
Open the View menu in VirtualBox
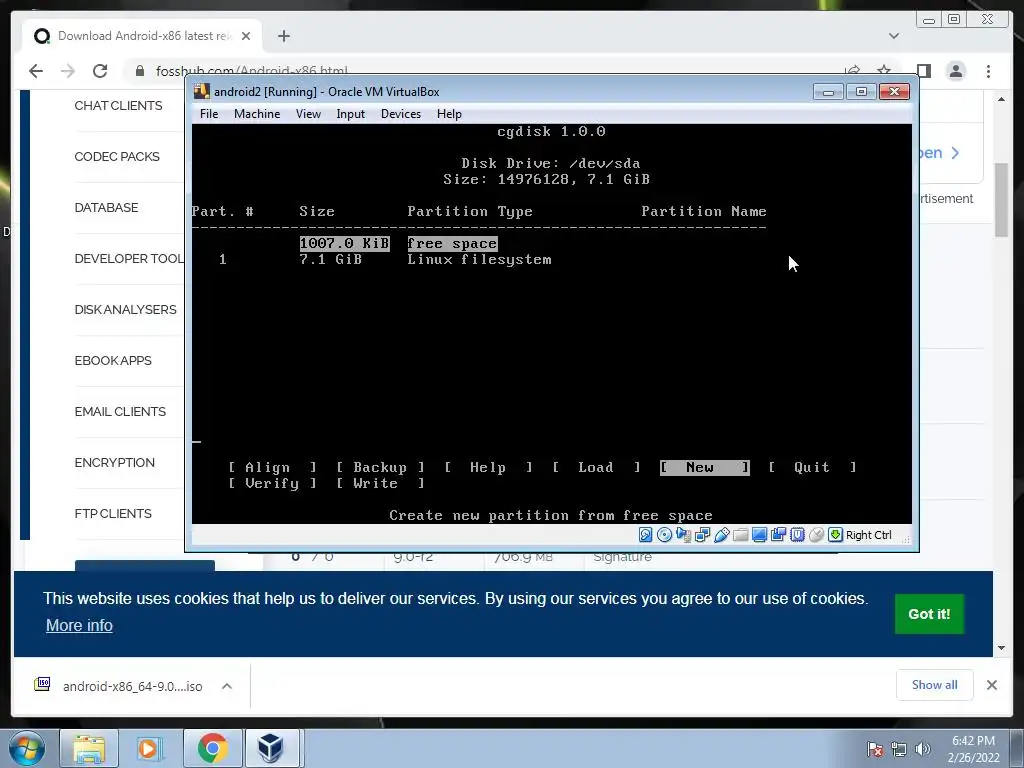[308, 114]
